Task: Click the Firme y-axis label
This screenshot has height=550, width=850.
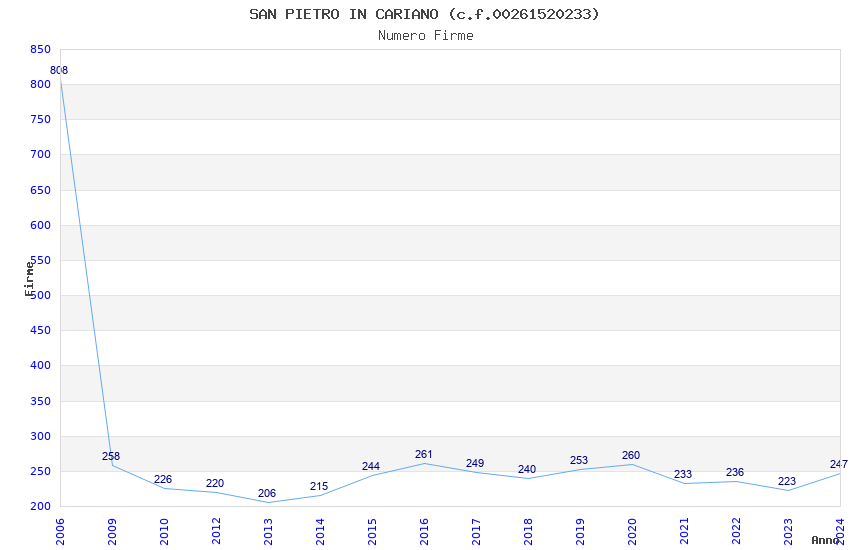Action: 29,279
